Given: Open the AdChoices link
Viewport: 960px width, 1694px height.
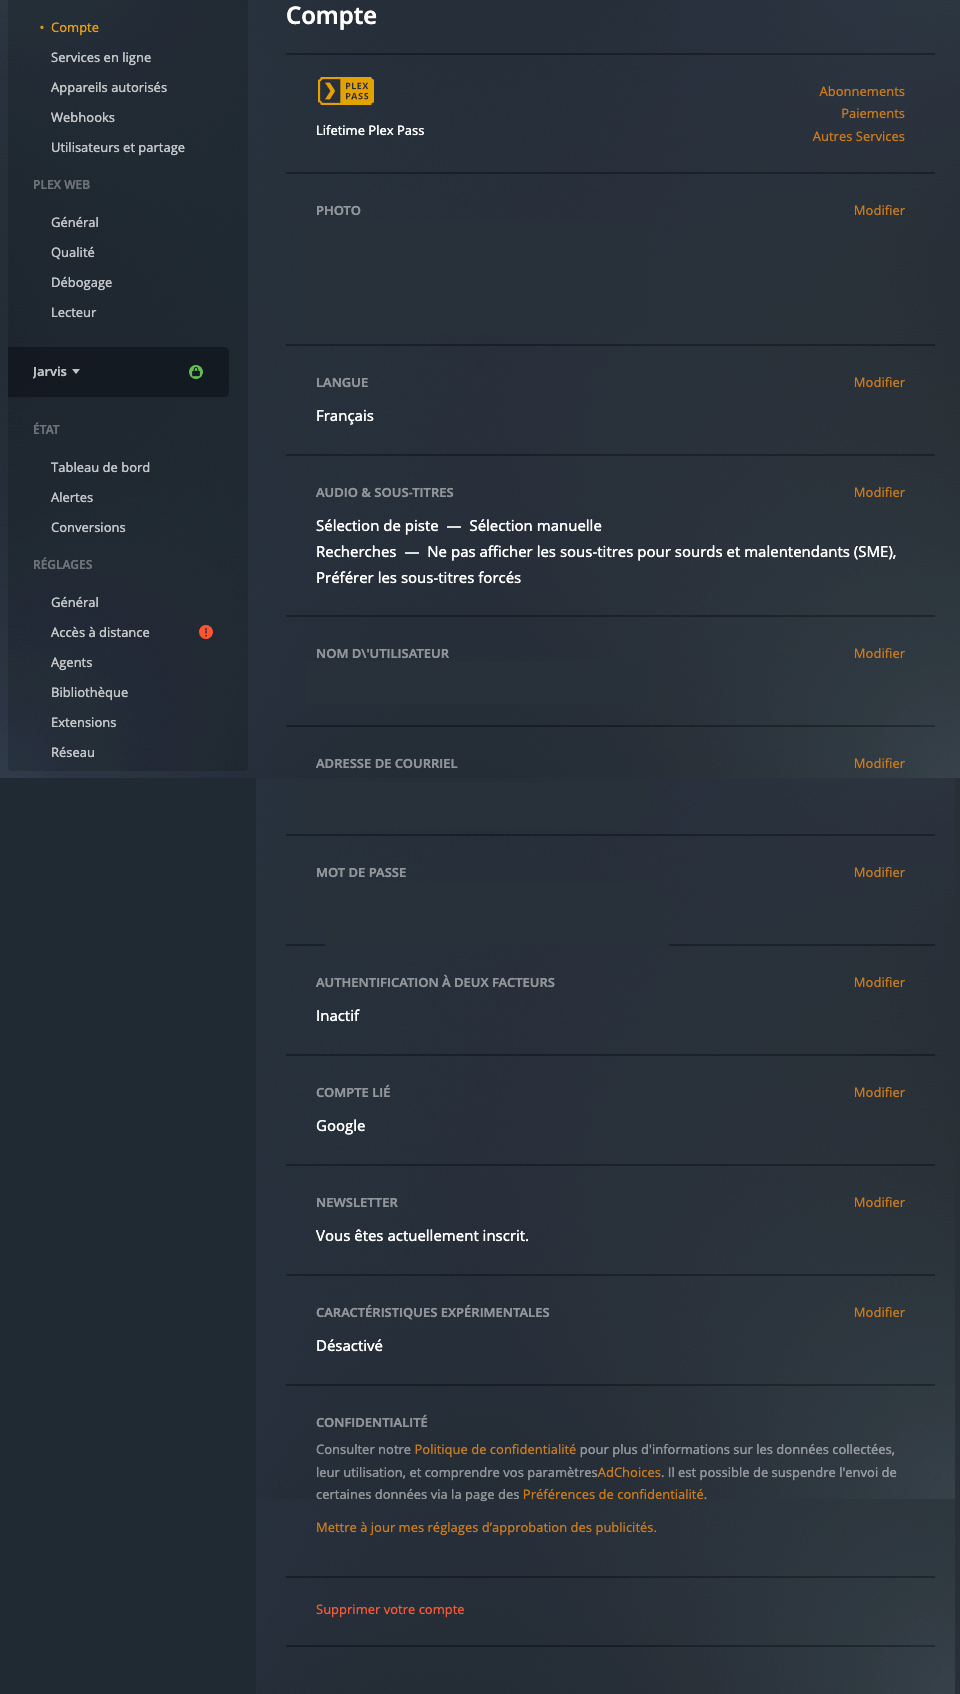Looking at the screenshot, I should [x=629, y=1472].
